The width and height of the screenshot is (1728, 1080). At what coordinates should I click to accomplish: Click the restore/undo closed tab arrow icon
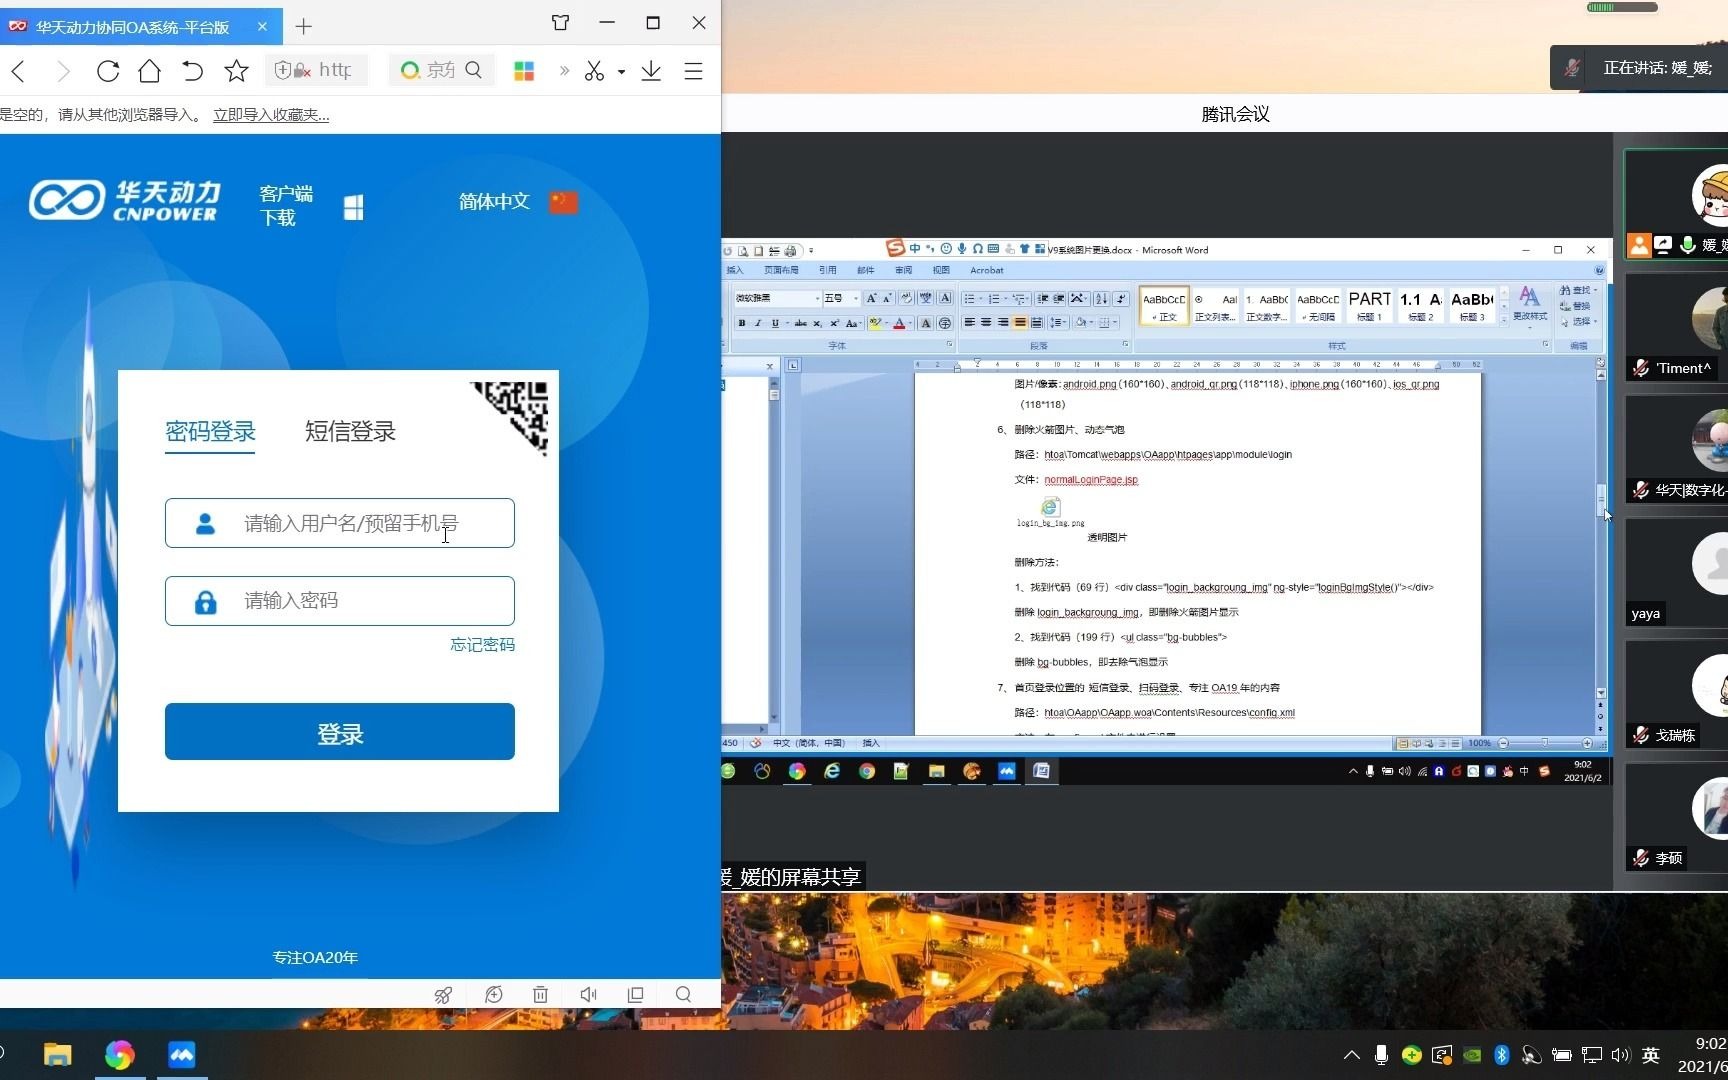tap(192, 71)
